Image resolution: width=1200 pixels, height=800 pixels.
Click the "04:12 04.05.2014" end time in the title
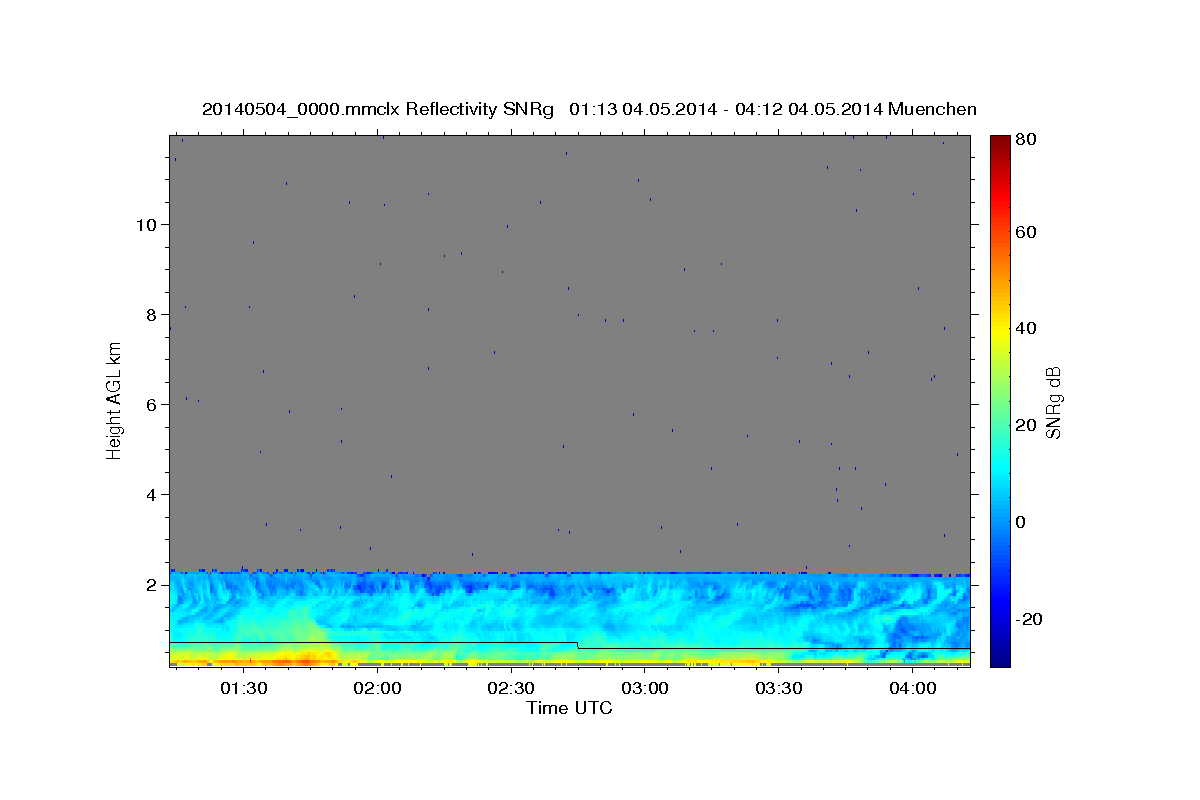[x=808, y=109]
